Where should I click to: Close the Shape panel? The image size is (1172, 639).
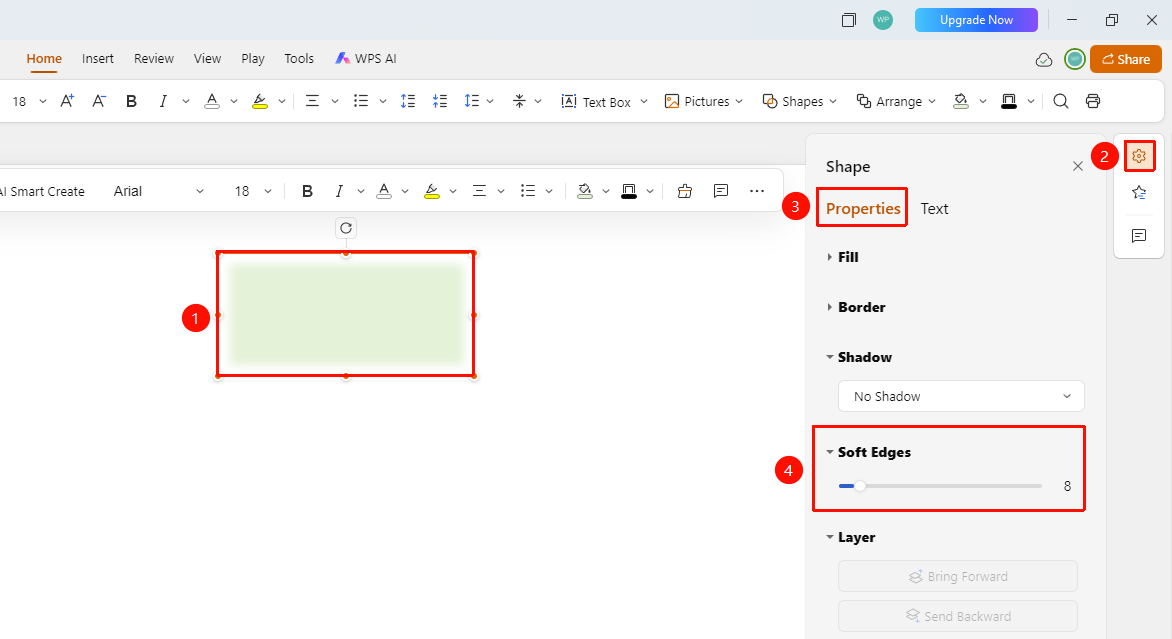[x=1078, y=166]
